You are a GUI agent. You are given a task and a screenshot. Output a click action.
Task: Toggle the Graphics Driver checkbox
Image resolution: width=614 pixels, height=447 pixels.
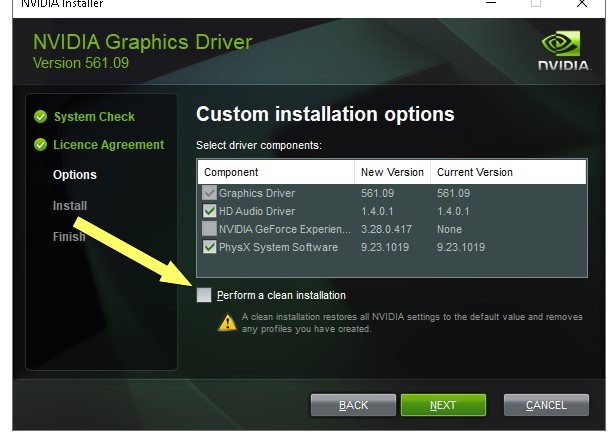(x=209, y=193)
